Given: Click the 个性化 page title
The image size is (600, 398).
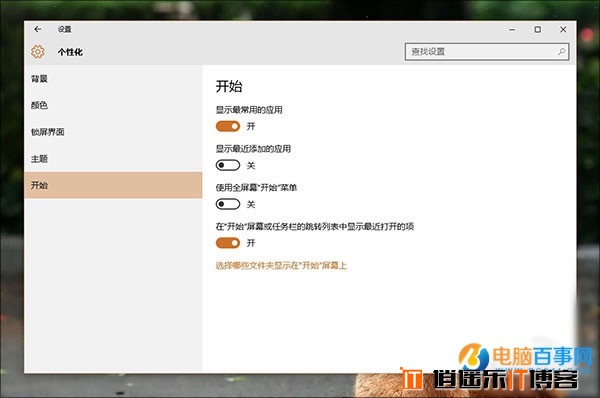Looking at the screenshot, I should (x=70, y=52).
